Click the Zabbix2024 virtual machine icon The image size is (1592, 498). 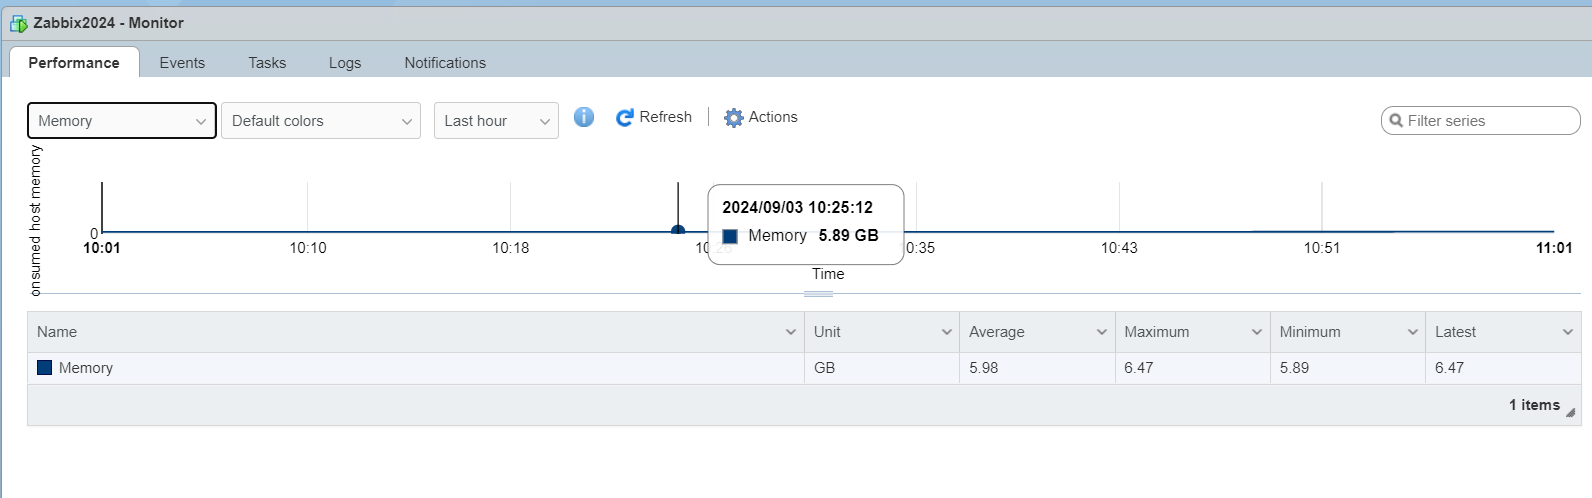point(18,23)
